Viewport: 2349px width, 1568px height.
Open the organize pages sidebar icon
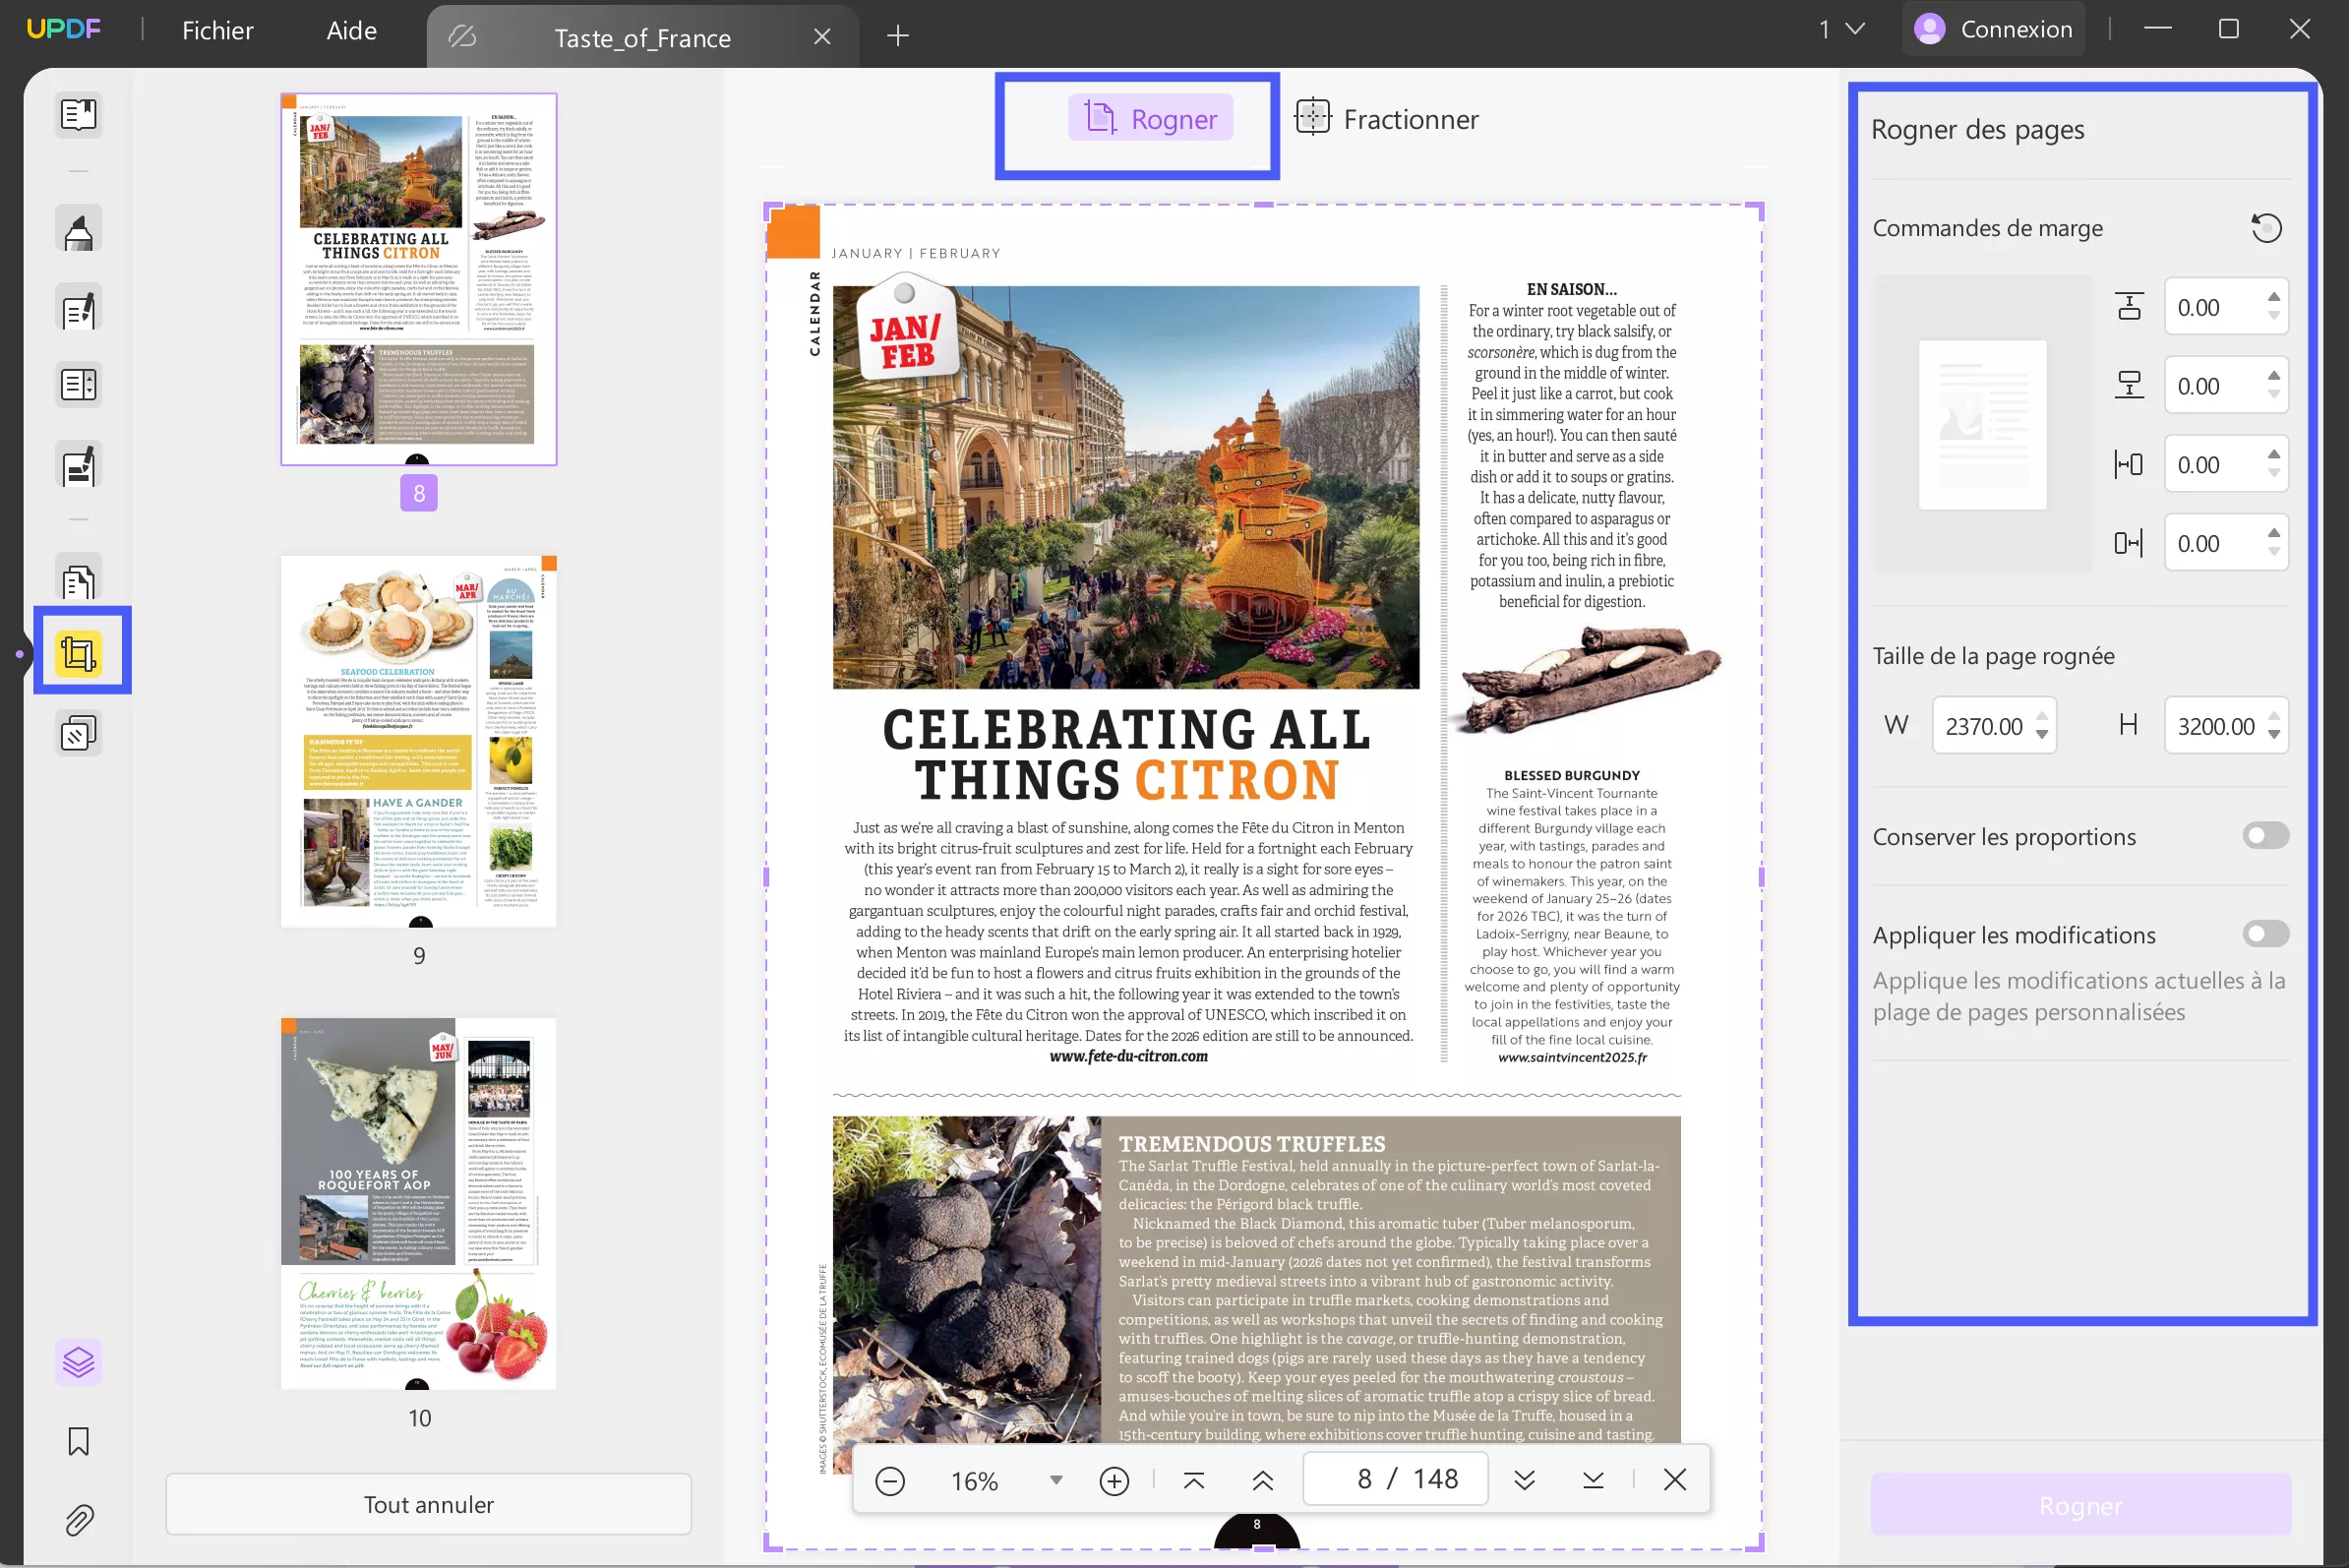click(x=78, y=581)
